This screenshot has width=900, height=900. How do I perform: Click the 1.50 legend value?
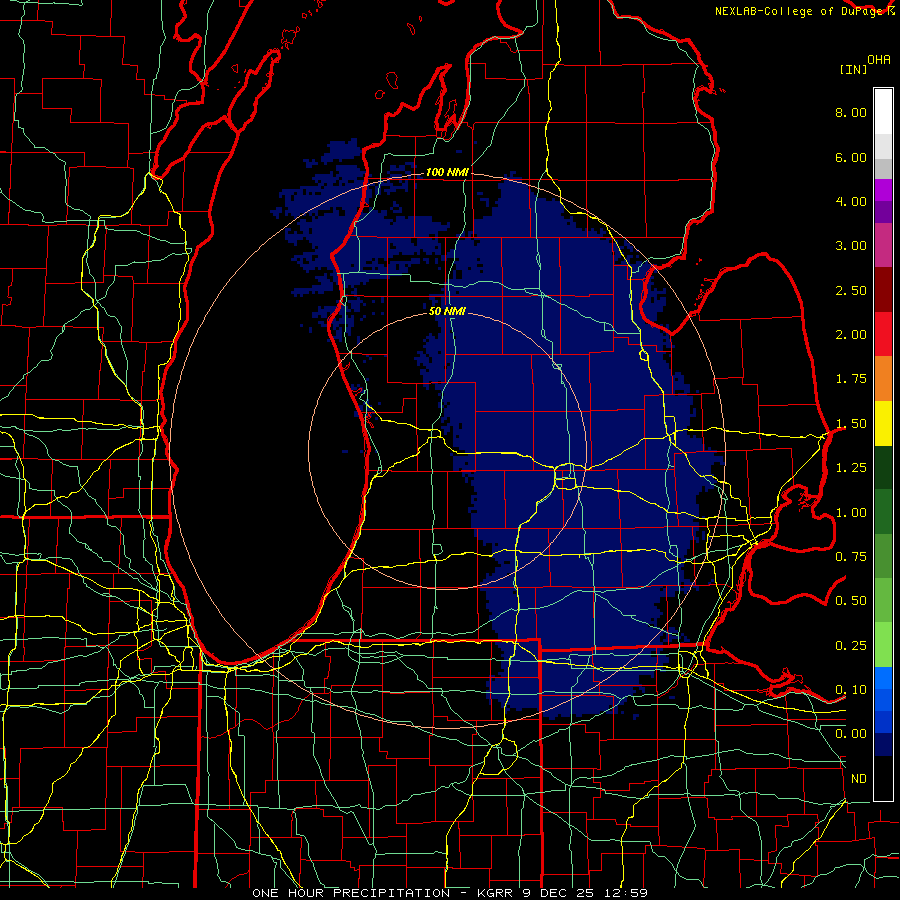pos(851,424)
